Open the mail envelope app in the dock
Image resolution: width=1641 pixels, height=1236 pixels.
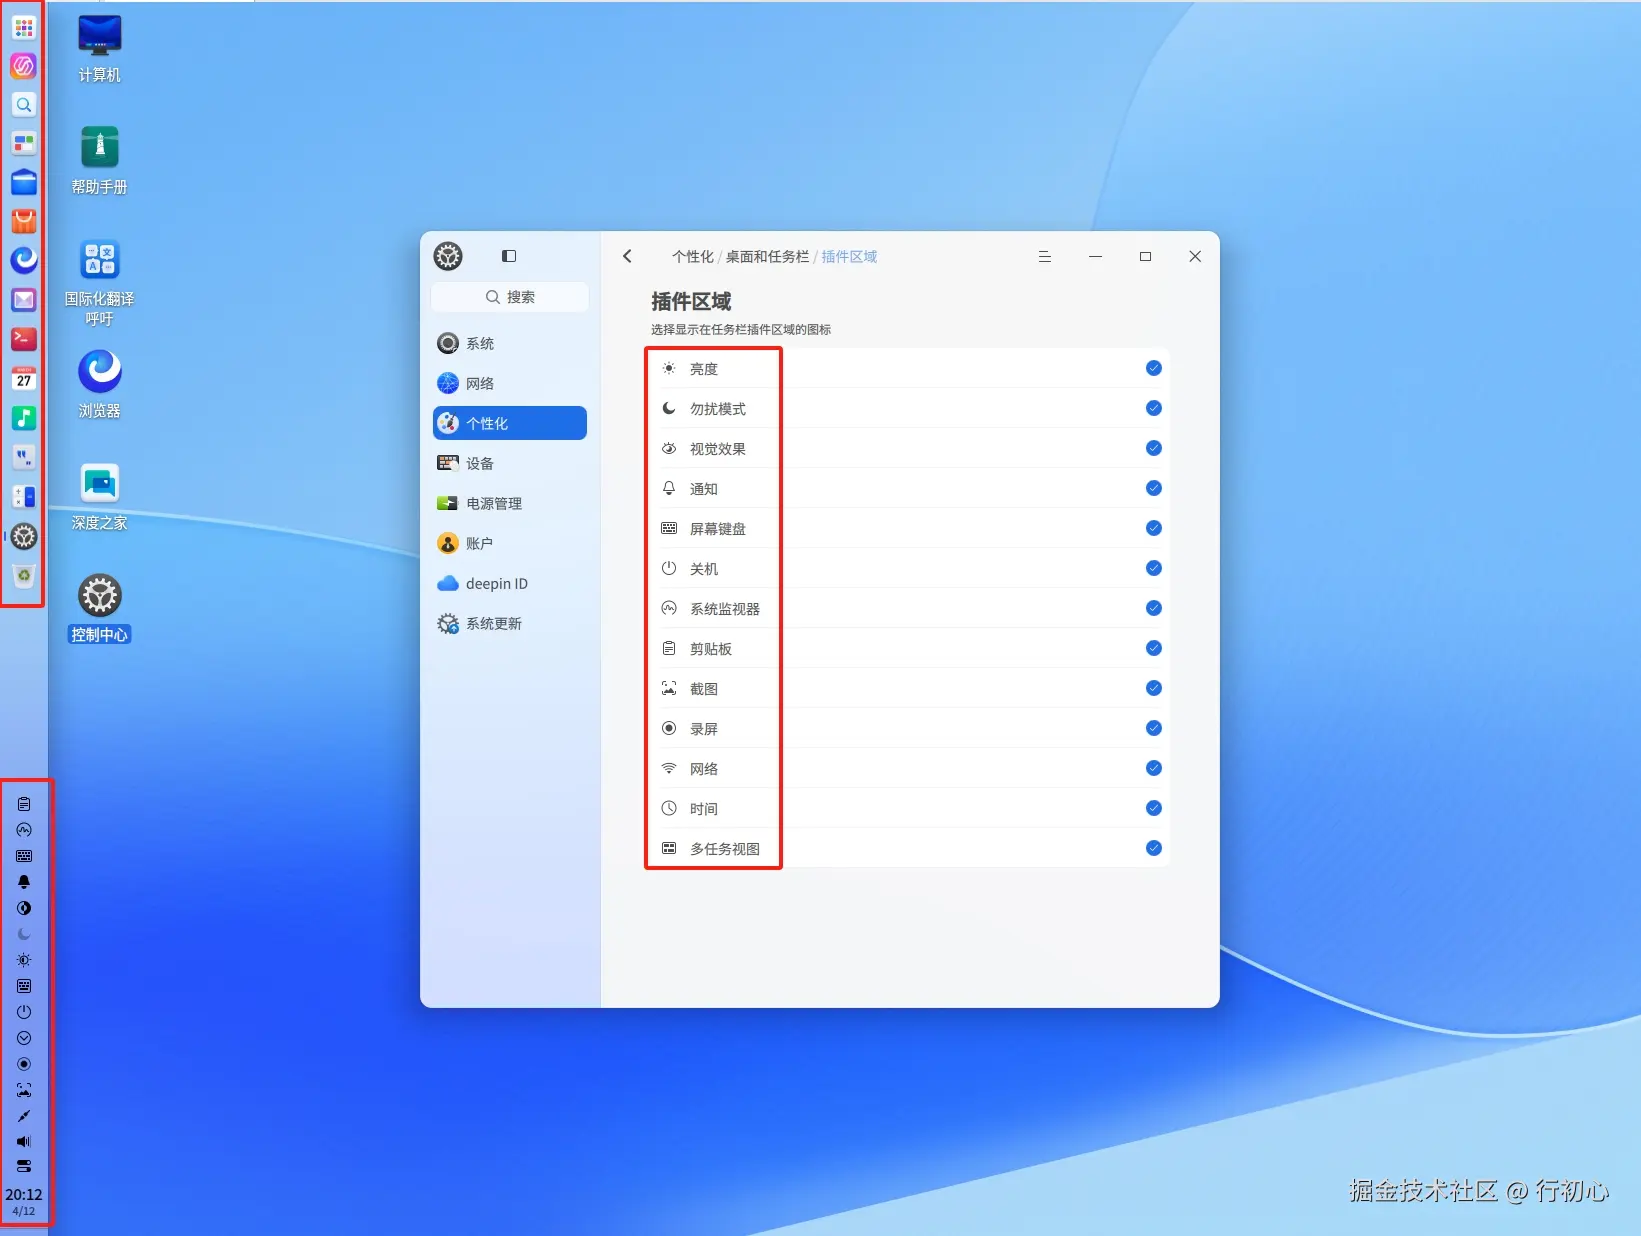coord(24,300)
